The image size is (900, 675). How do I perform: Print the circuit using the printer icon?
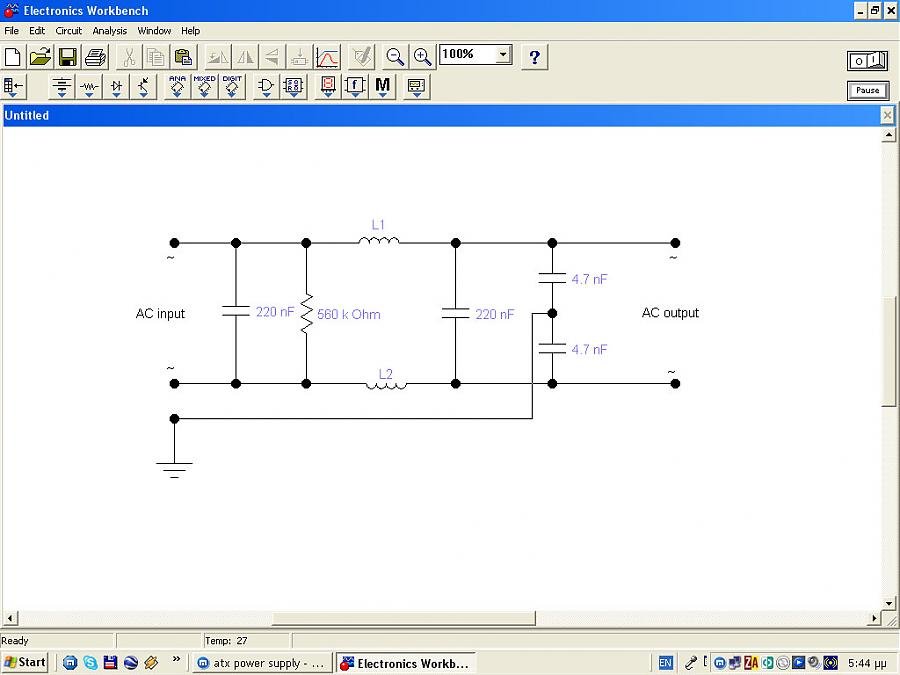click(x=95, y=57)
